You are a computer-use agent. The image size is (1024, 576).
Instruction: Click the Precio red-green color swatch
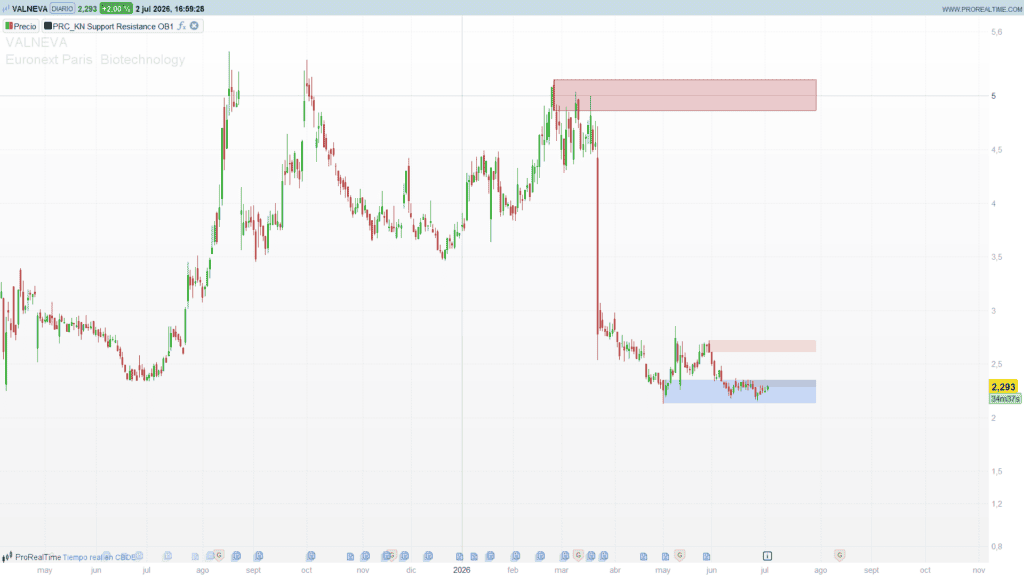coord(9,26)
